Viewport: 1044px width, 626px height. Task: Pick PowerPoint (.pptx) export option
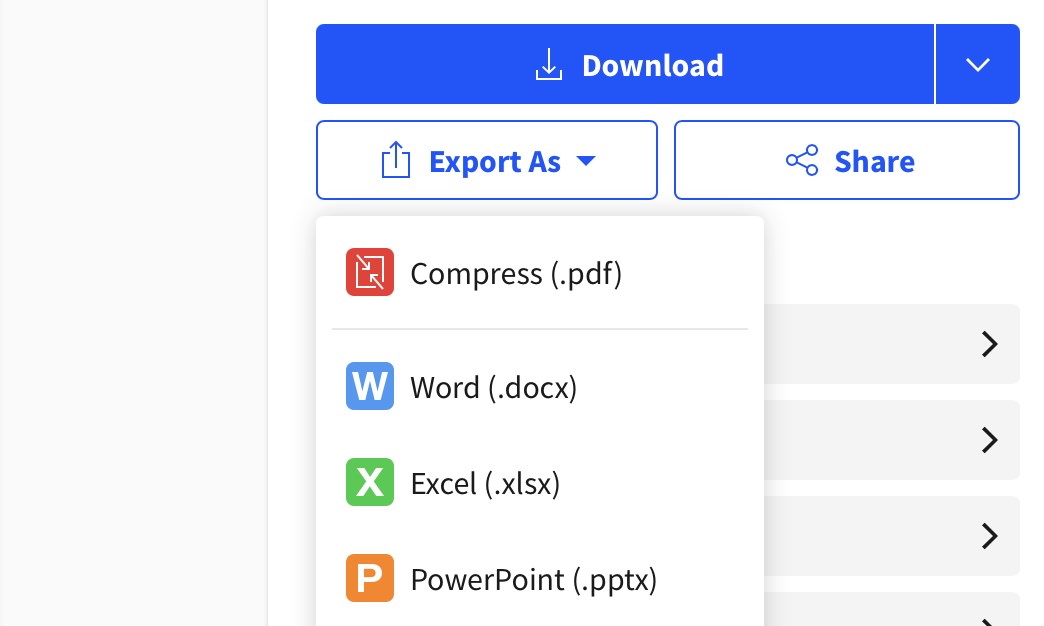[x=533, y=579]
